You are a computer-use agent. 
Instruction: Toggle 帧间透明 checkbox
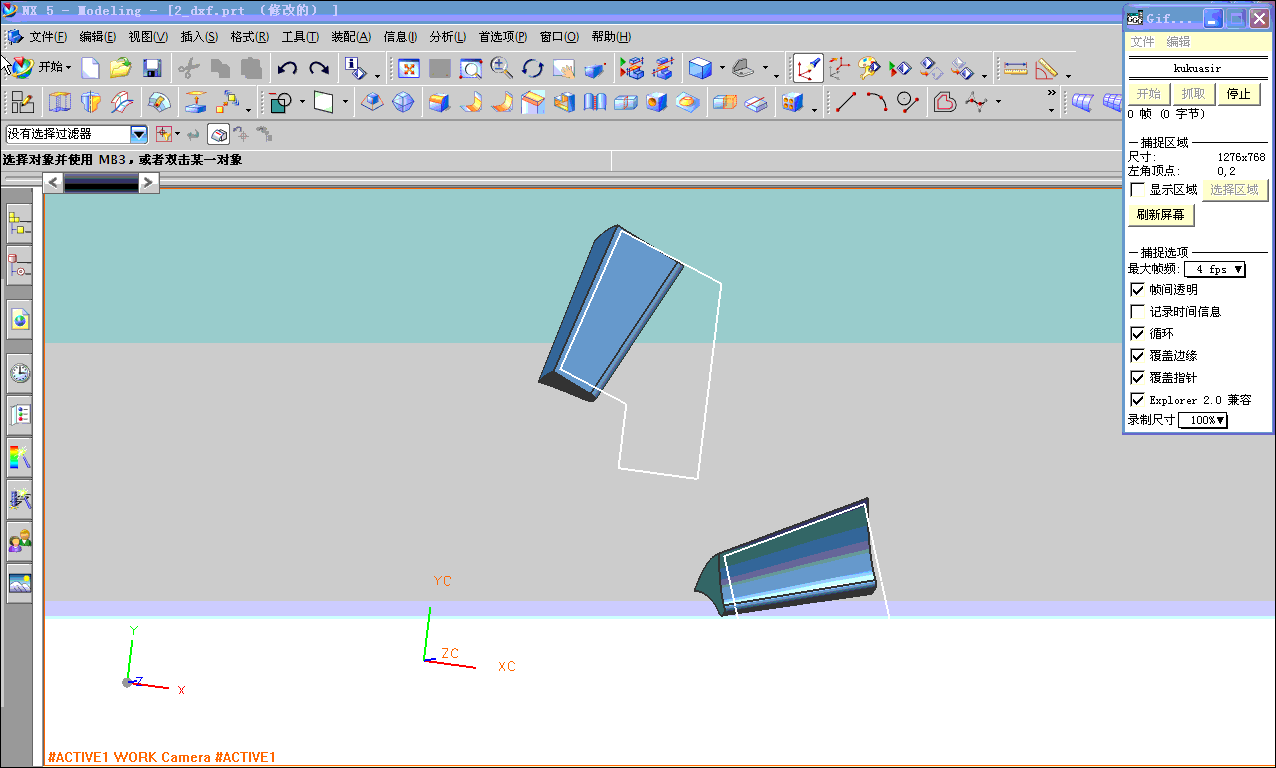tap(1137, 290)
